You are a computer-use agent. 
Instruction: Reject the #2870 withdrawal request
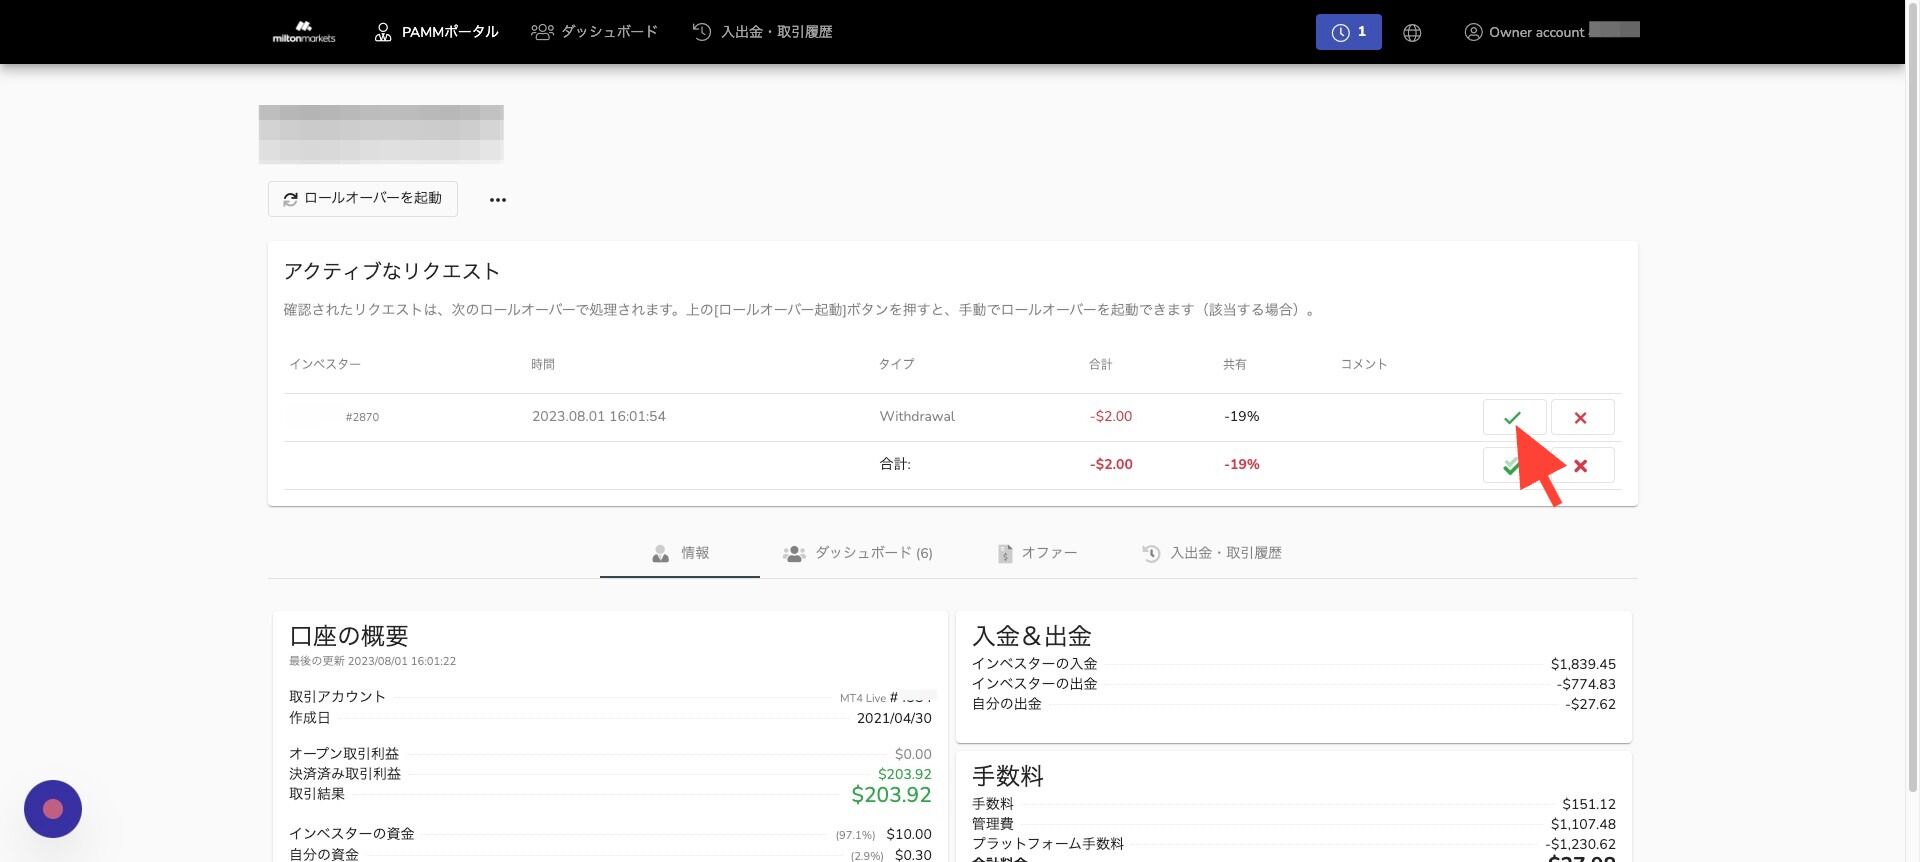click(x=1582, y=417)
